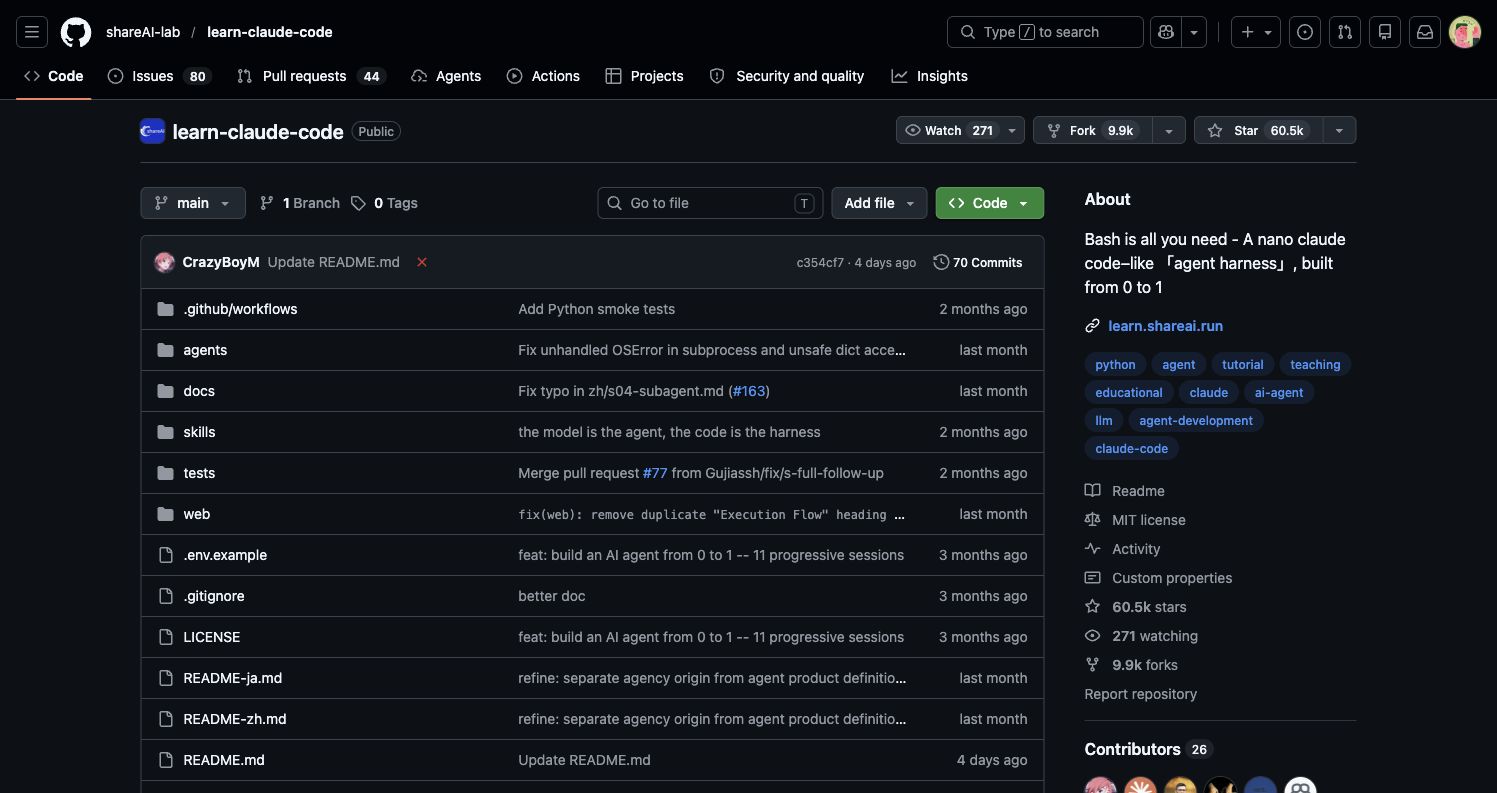Click the tag icon beside 0 Tags
Screen dimensions: 1497x793
coord(359,203)
